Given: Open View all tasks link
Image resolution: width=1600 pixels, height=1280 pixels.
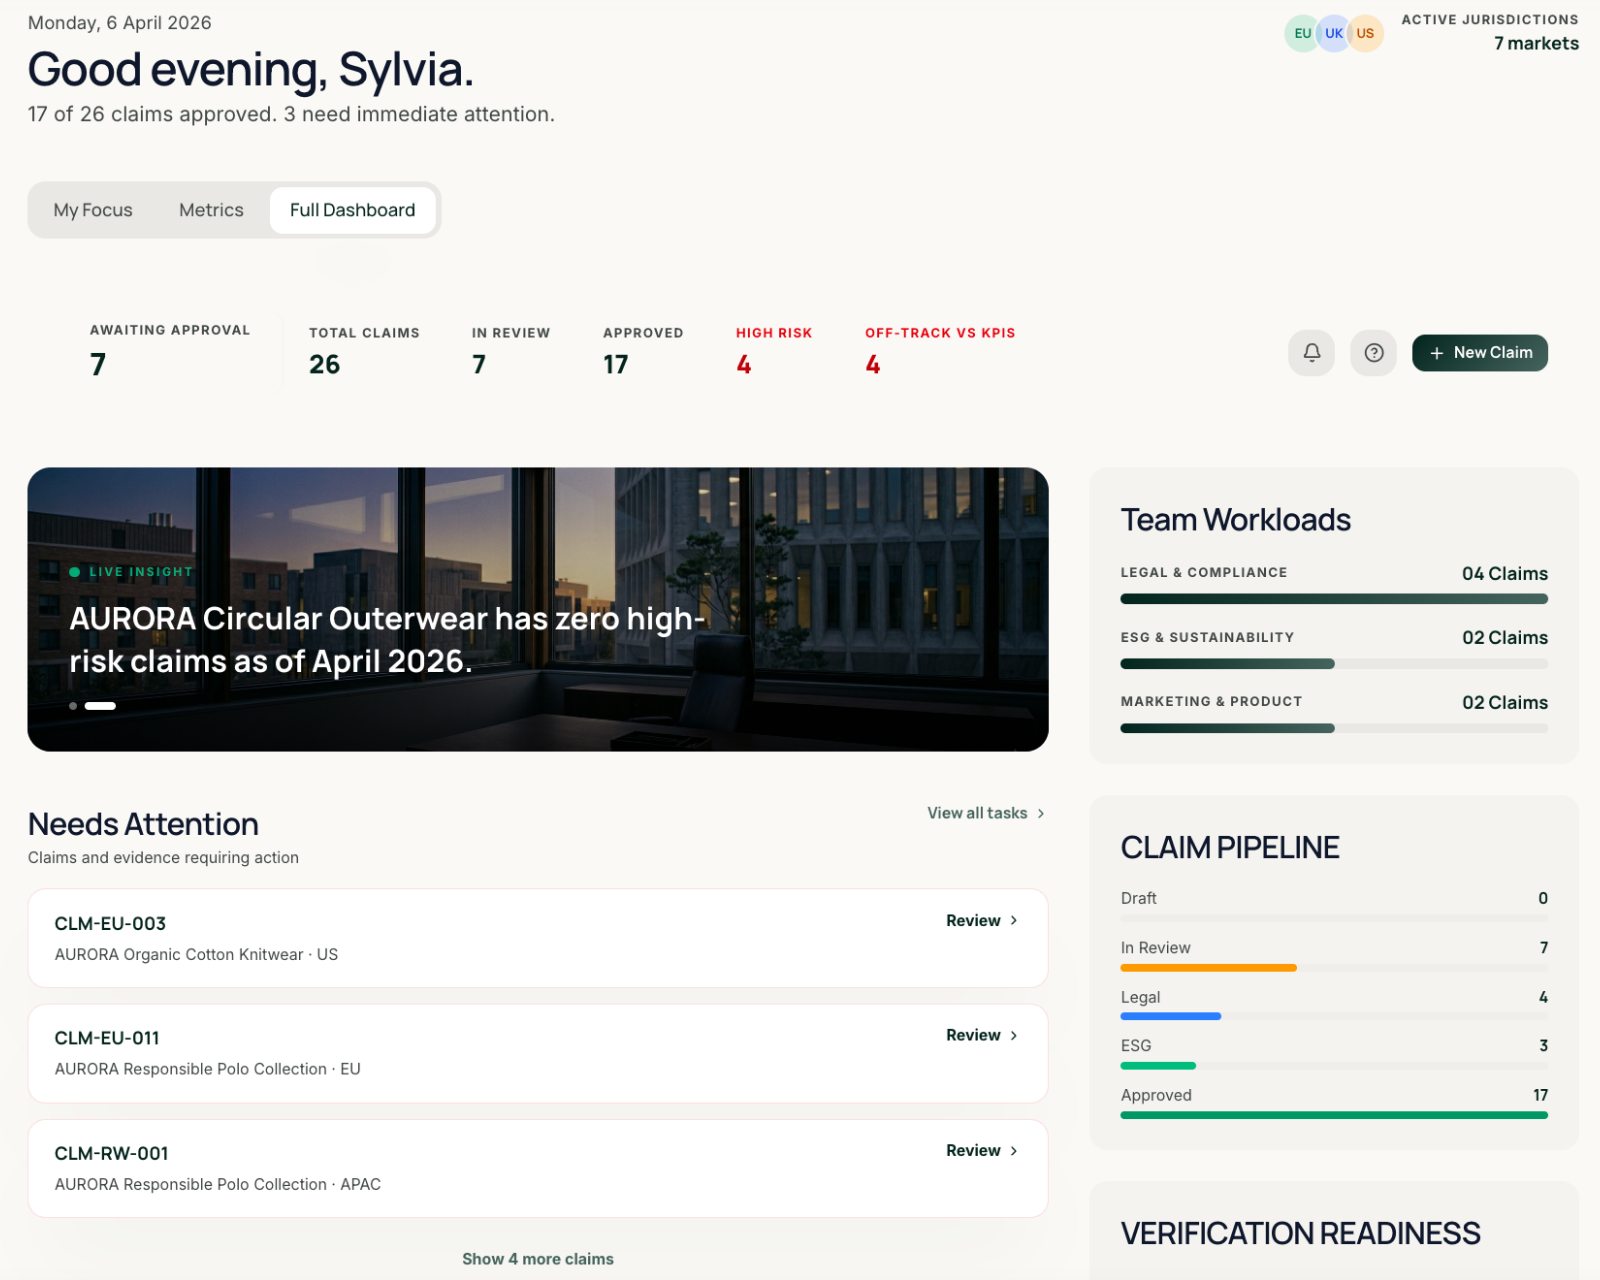Looking at the screenshot, I should (977, 813).
